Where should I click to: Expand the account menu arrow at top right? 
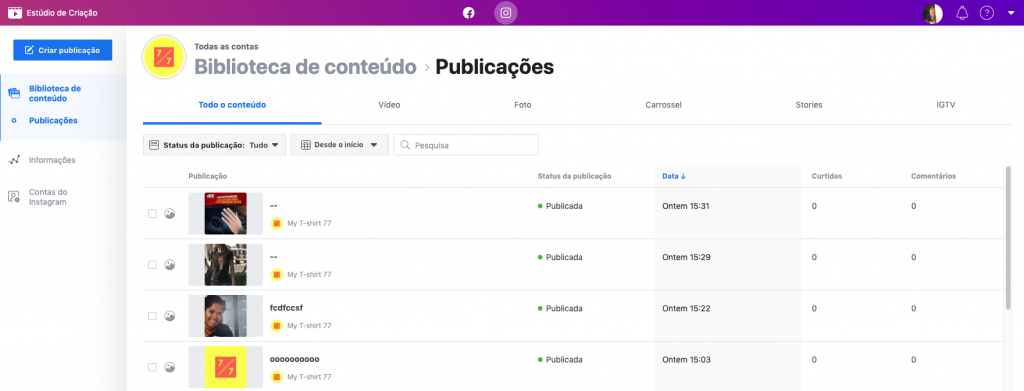[1011, 13]
